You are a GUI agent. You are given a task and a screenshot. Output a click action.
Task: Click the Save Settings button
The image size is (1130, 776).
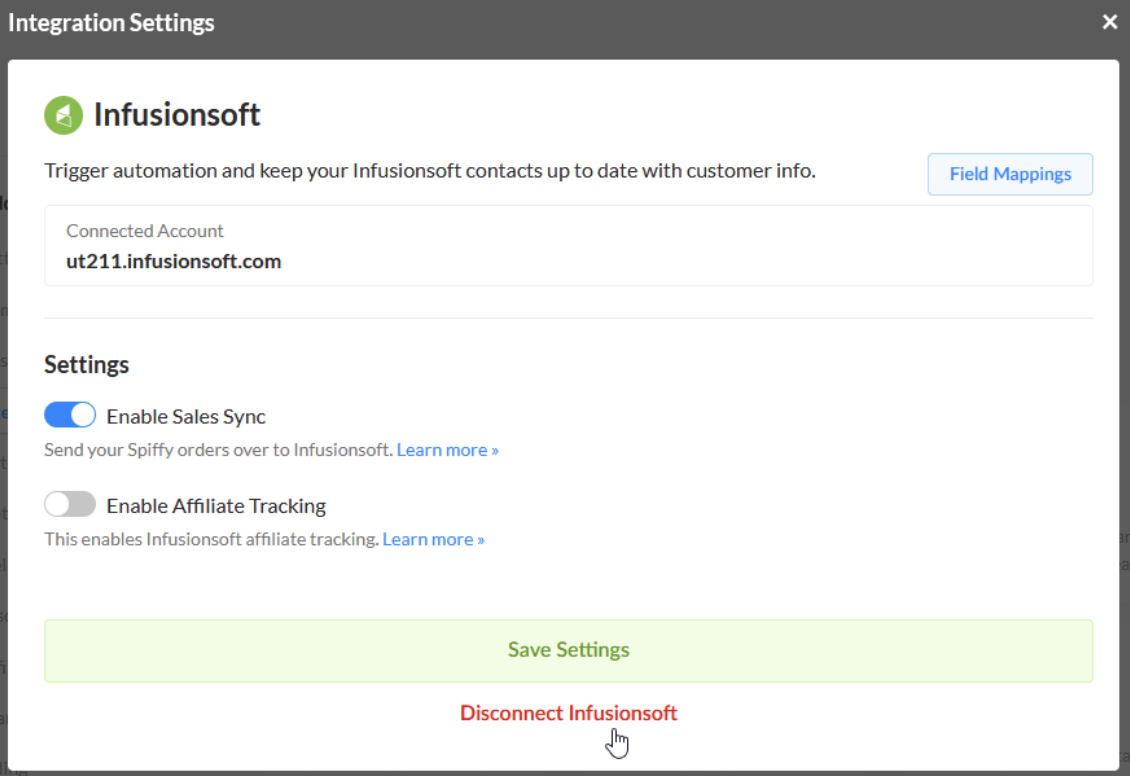[x=568, y=651]
